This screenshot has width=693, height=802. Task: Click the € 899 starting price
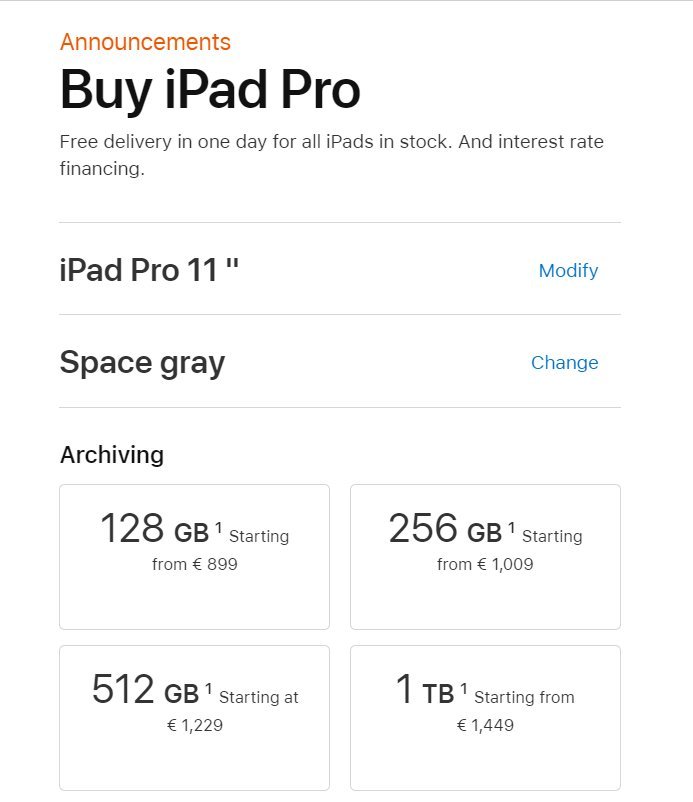coord(214,564)
